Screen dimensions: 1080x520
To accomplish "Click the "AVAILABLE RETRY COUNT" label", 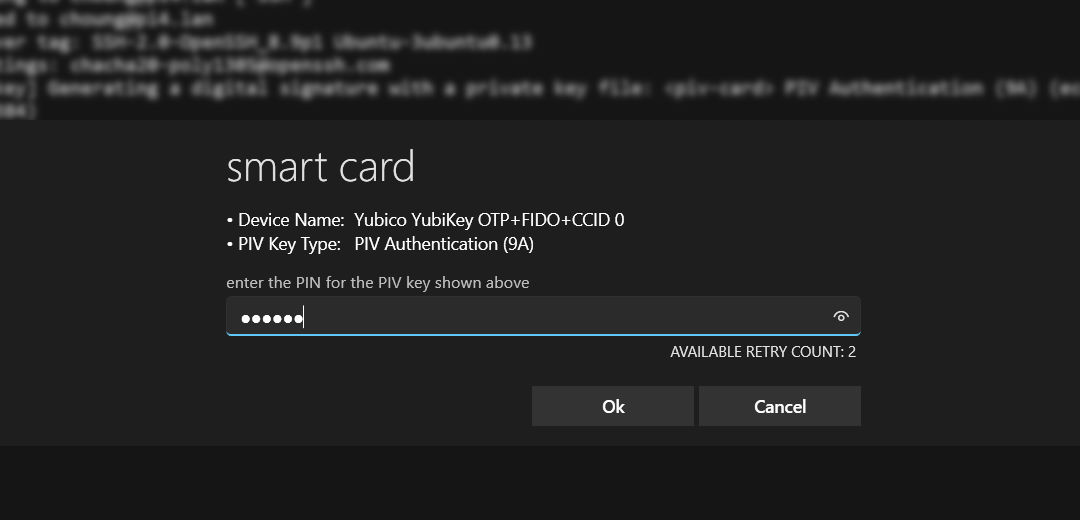I will (756, 352).
